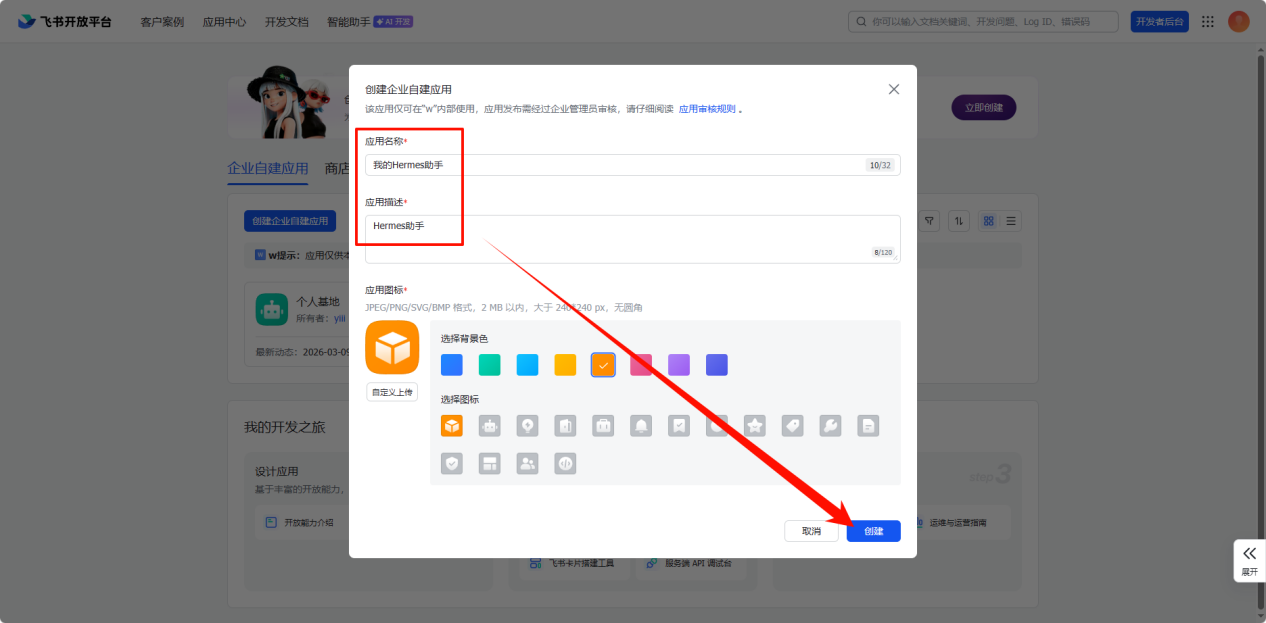
Task: Click the 创建 button
Action: (873, 531)
